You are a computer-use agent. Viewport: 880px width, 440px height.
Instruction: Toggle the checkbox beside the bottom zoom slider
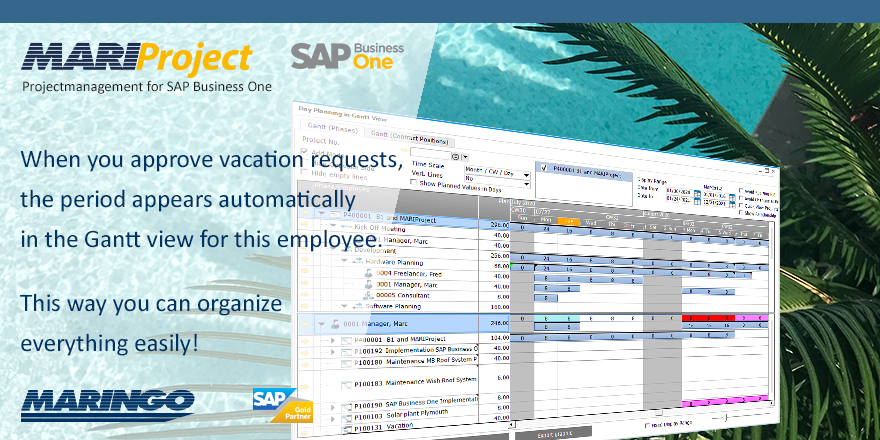[648, 425]
